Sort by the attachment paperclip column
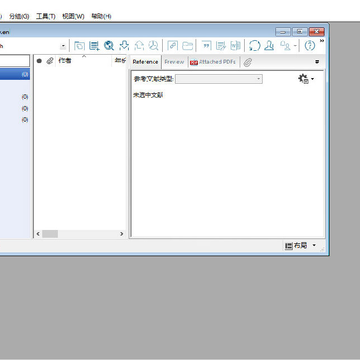360x360 pixels. click(50, 61)
